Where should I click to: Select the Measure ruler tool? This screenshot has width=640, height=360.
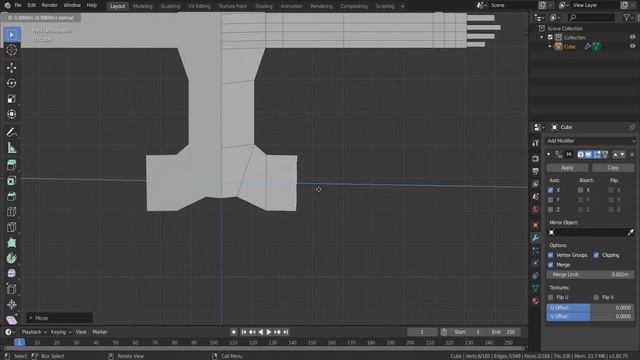(11, 148)
